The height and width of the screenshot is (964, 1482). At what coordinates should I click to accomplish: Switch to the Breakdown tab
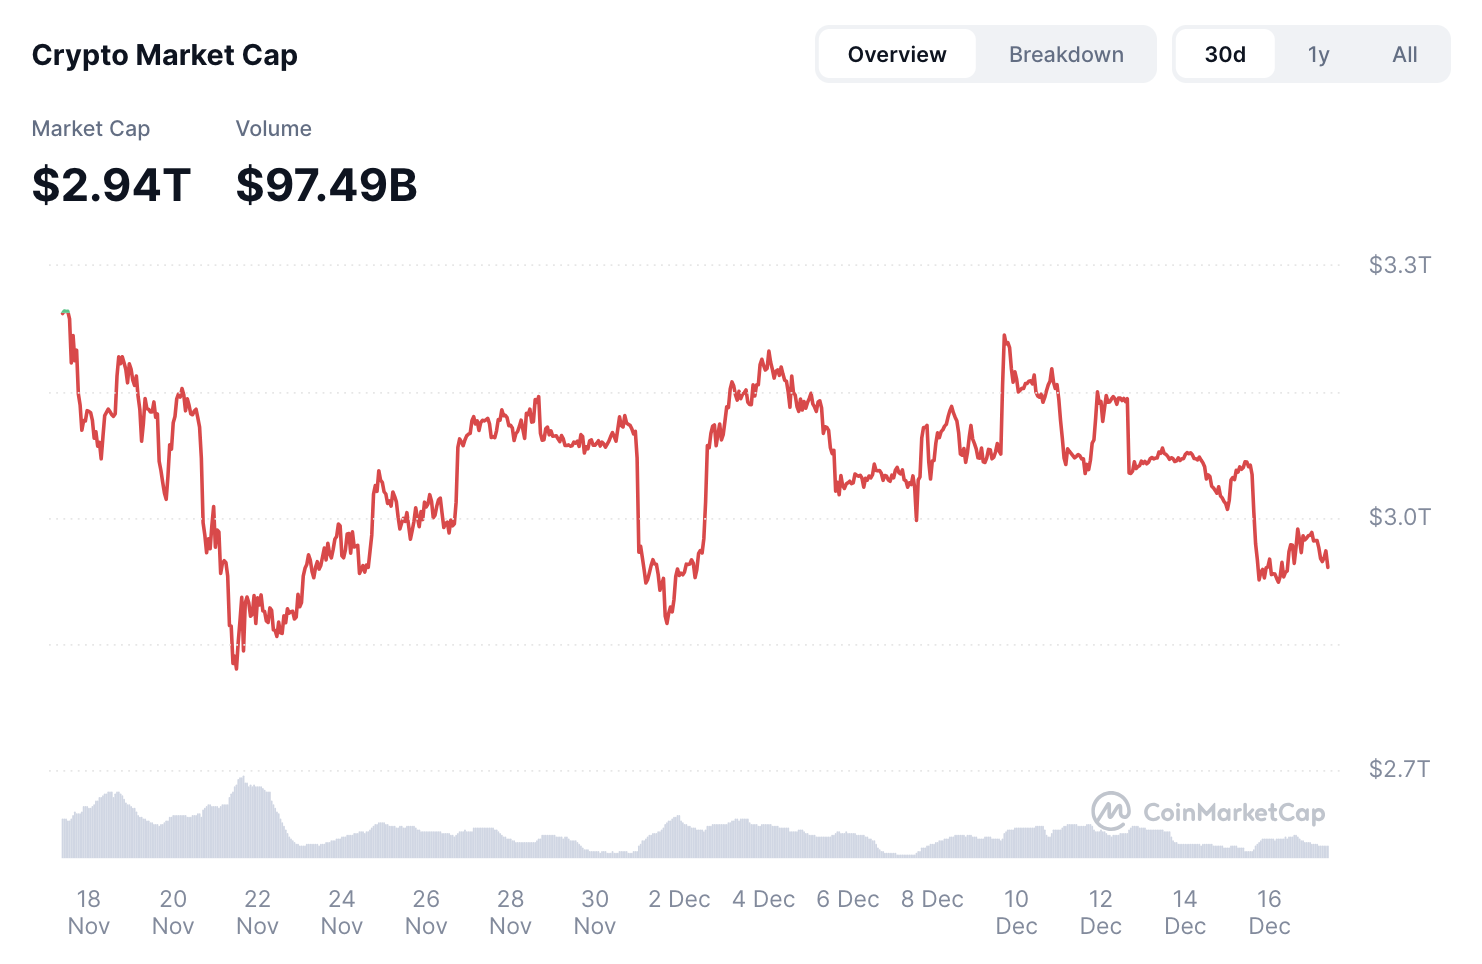pyautogui.click(x=1066, y=54)
